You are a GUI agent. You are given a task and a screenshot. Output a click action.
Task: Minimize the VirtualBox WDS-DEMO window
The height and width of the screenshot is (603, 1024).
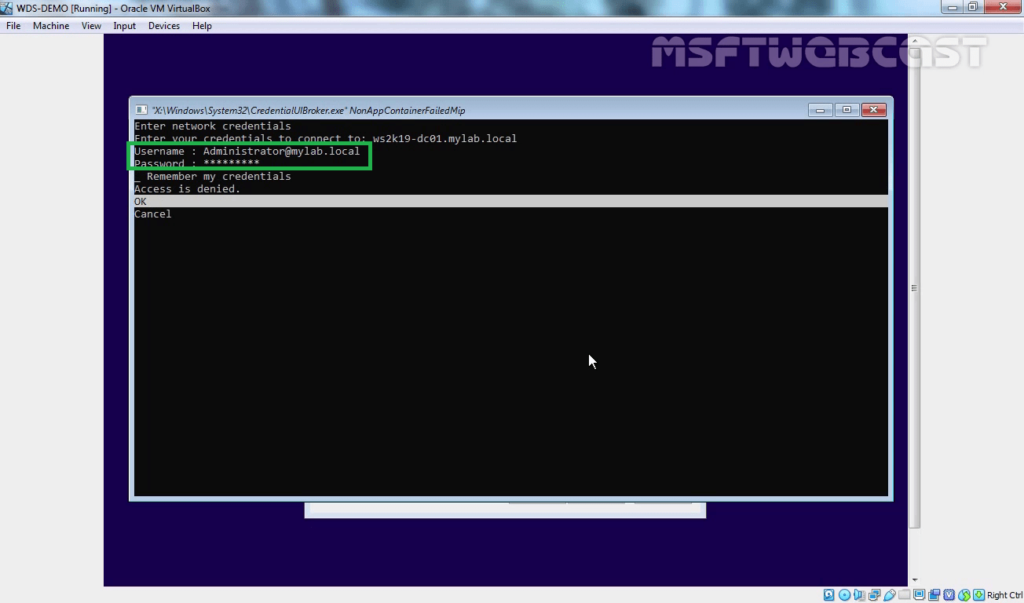952,7
